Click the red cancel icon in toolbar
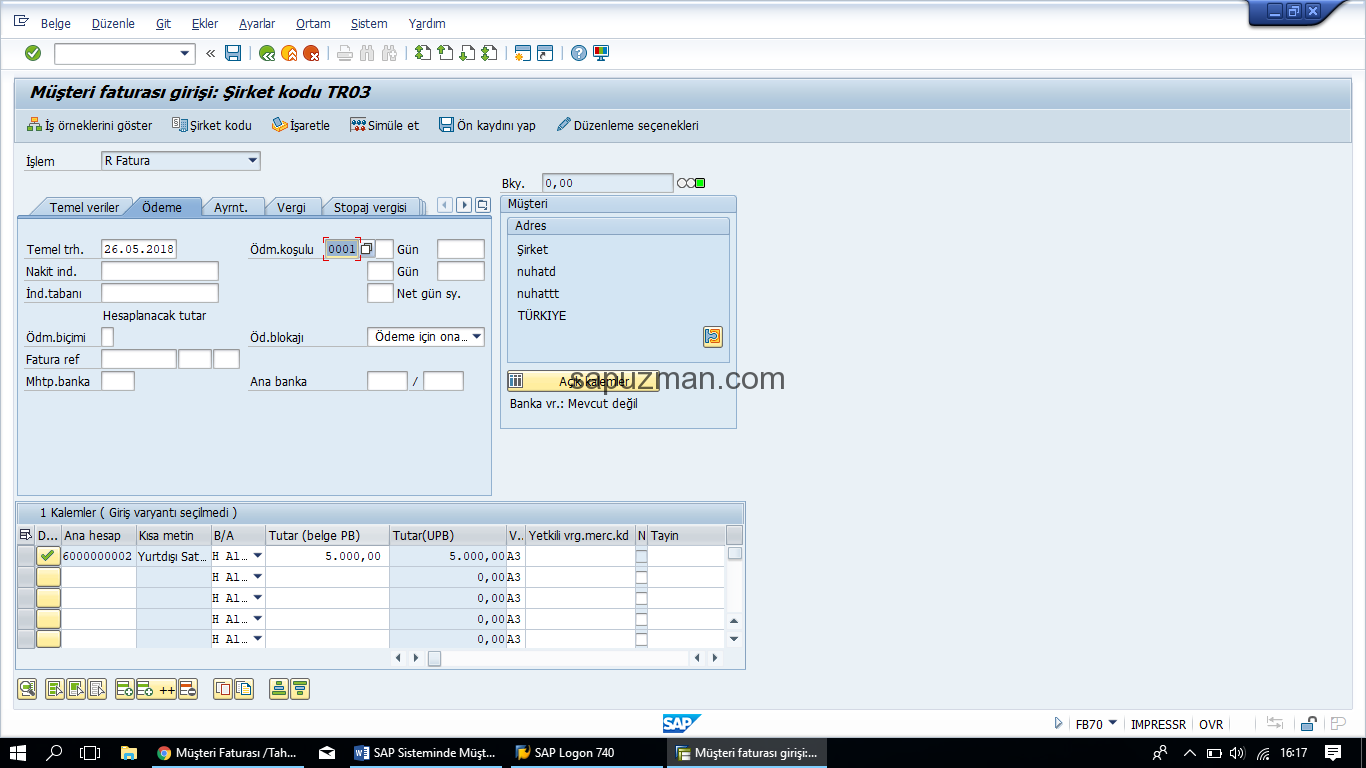Screen dimensions: 1366x768 tap(311, 53)
